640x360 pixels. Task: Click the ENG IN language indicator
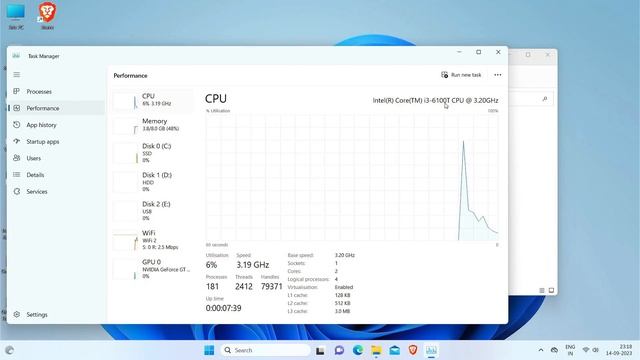tap(570, 350)
